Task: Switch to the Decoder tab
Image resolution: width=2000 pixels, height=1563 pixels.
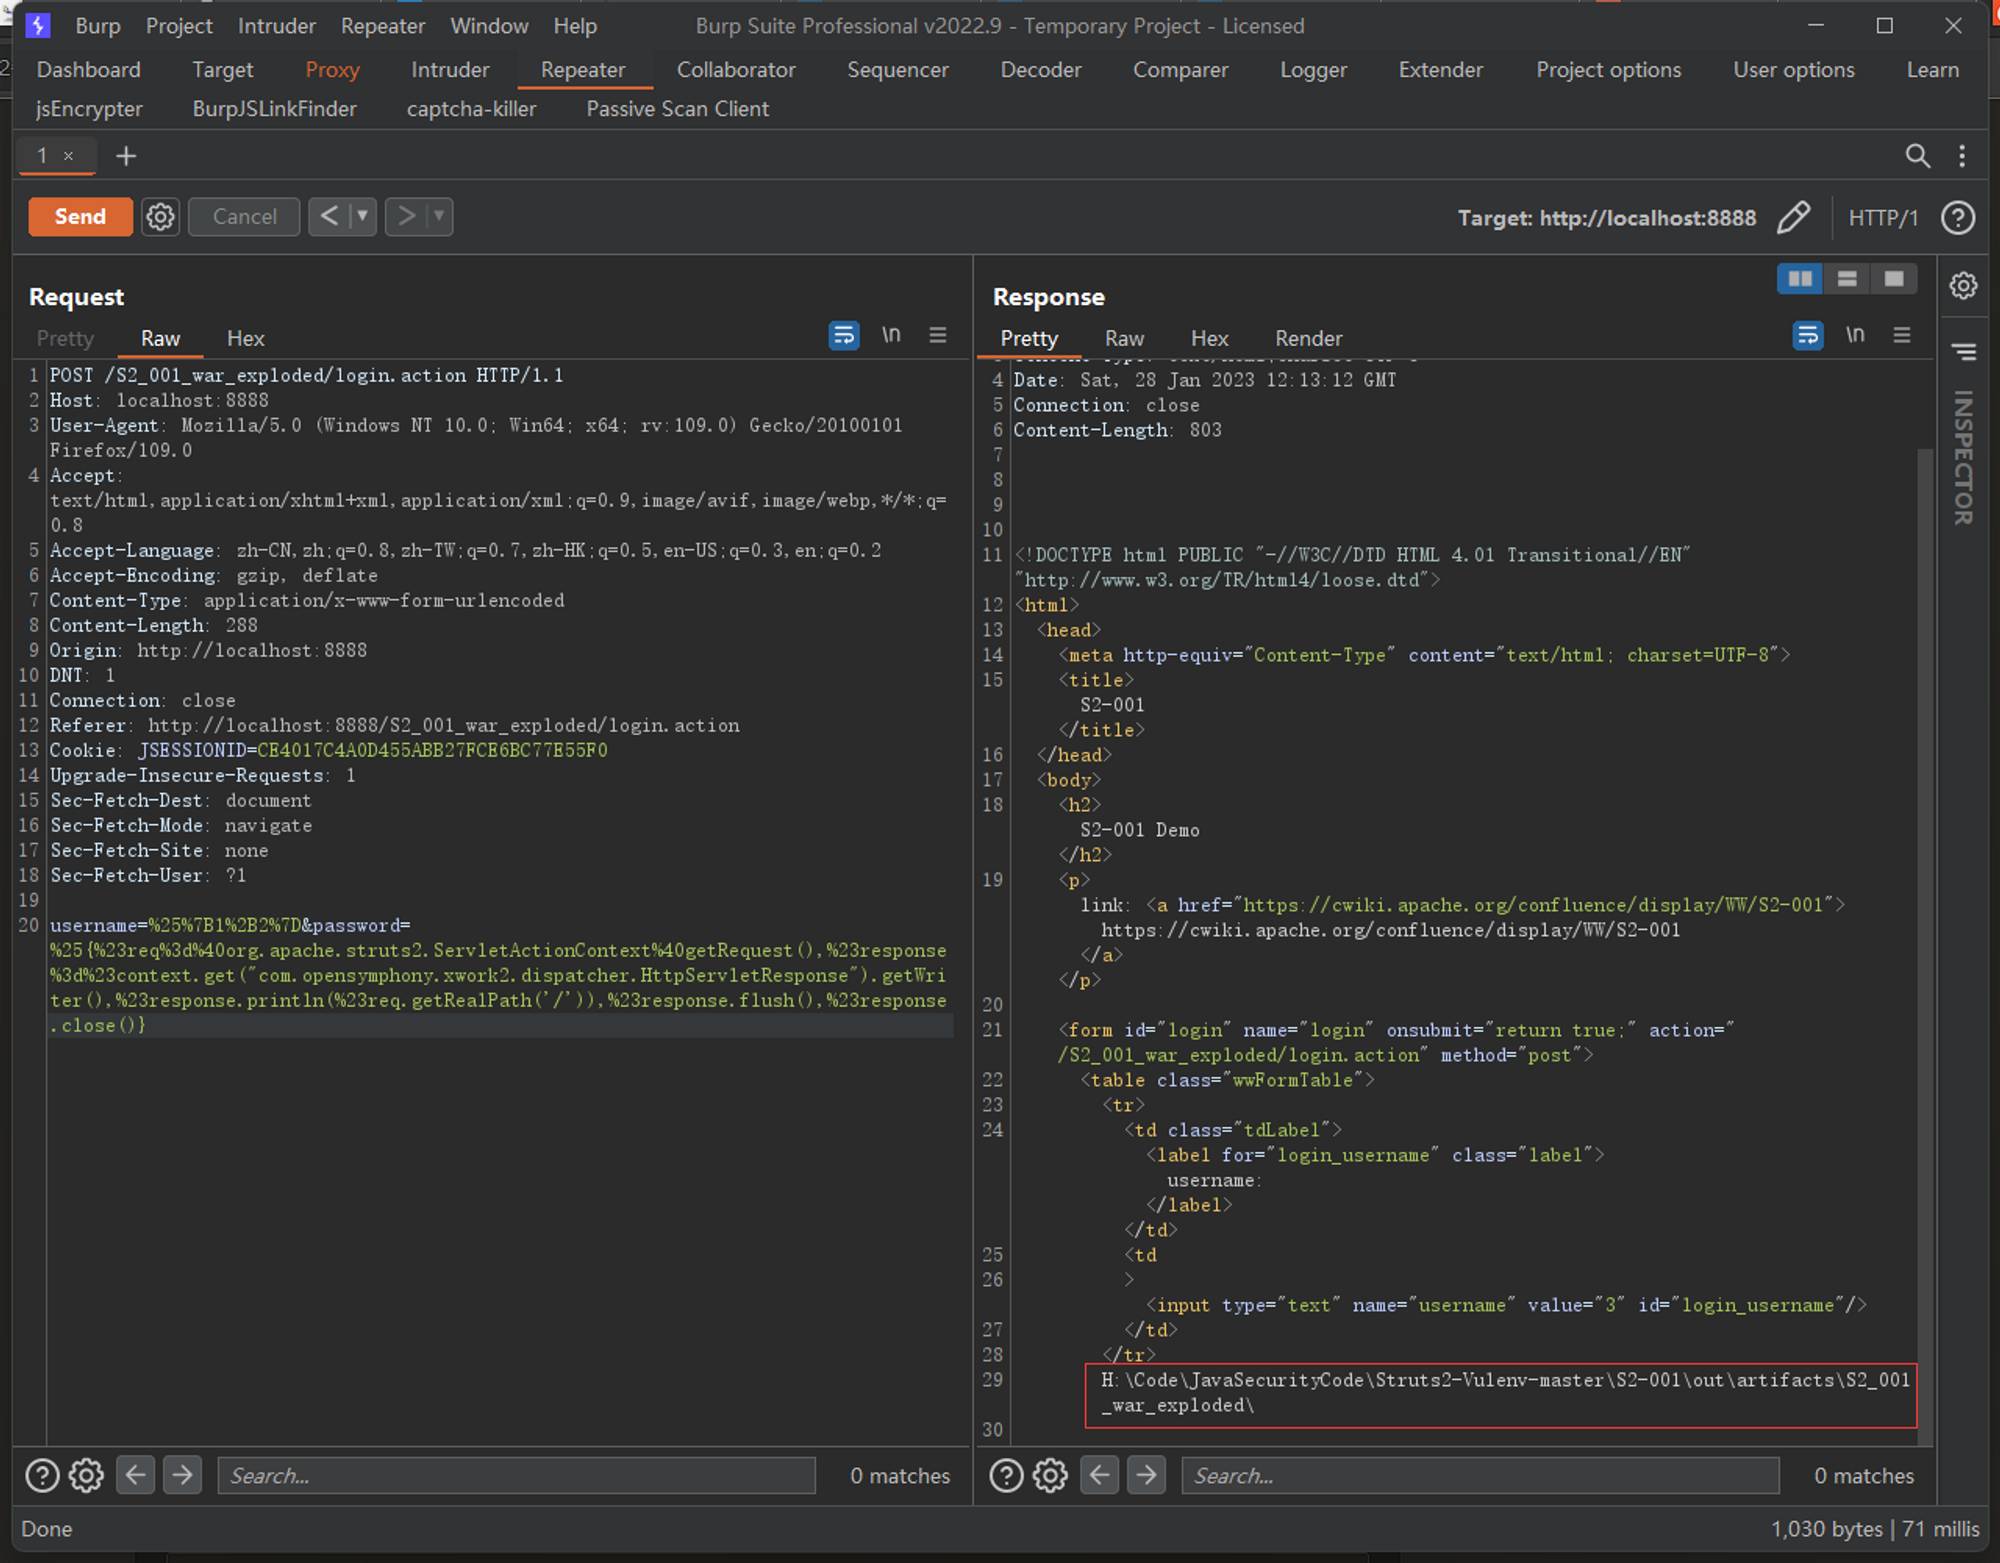Action: pyautogui.click(x=1040, y=70)
